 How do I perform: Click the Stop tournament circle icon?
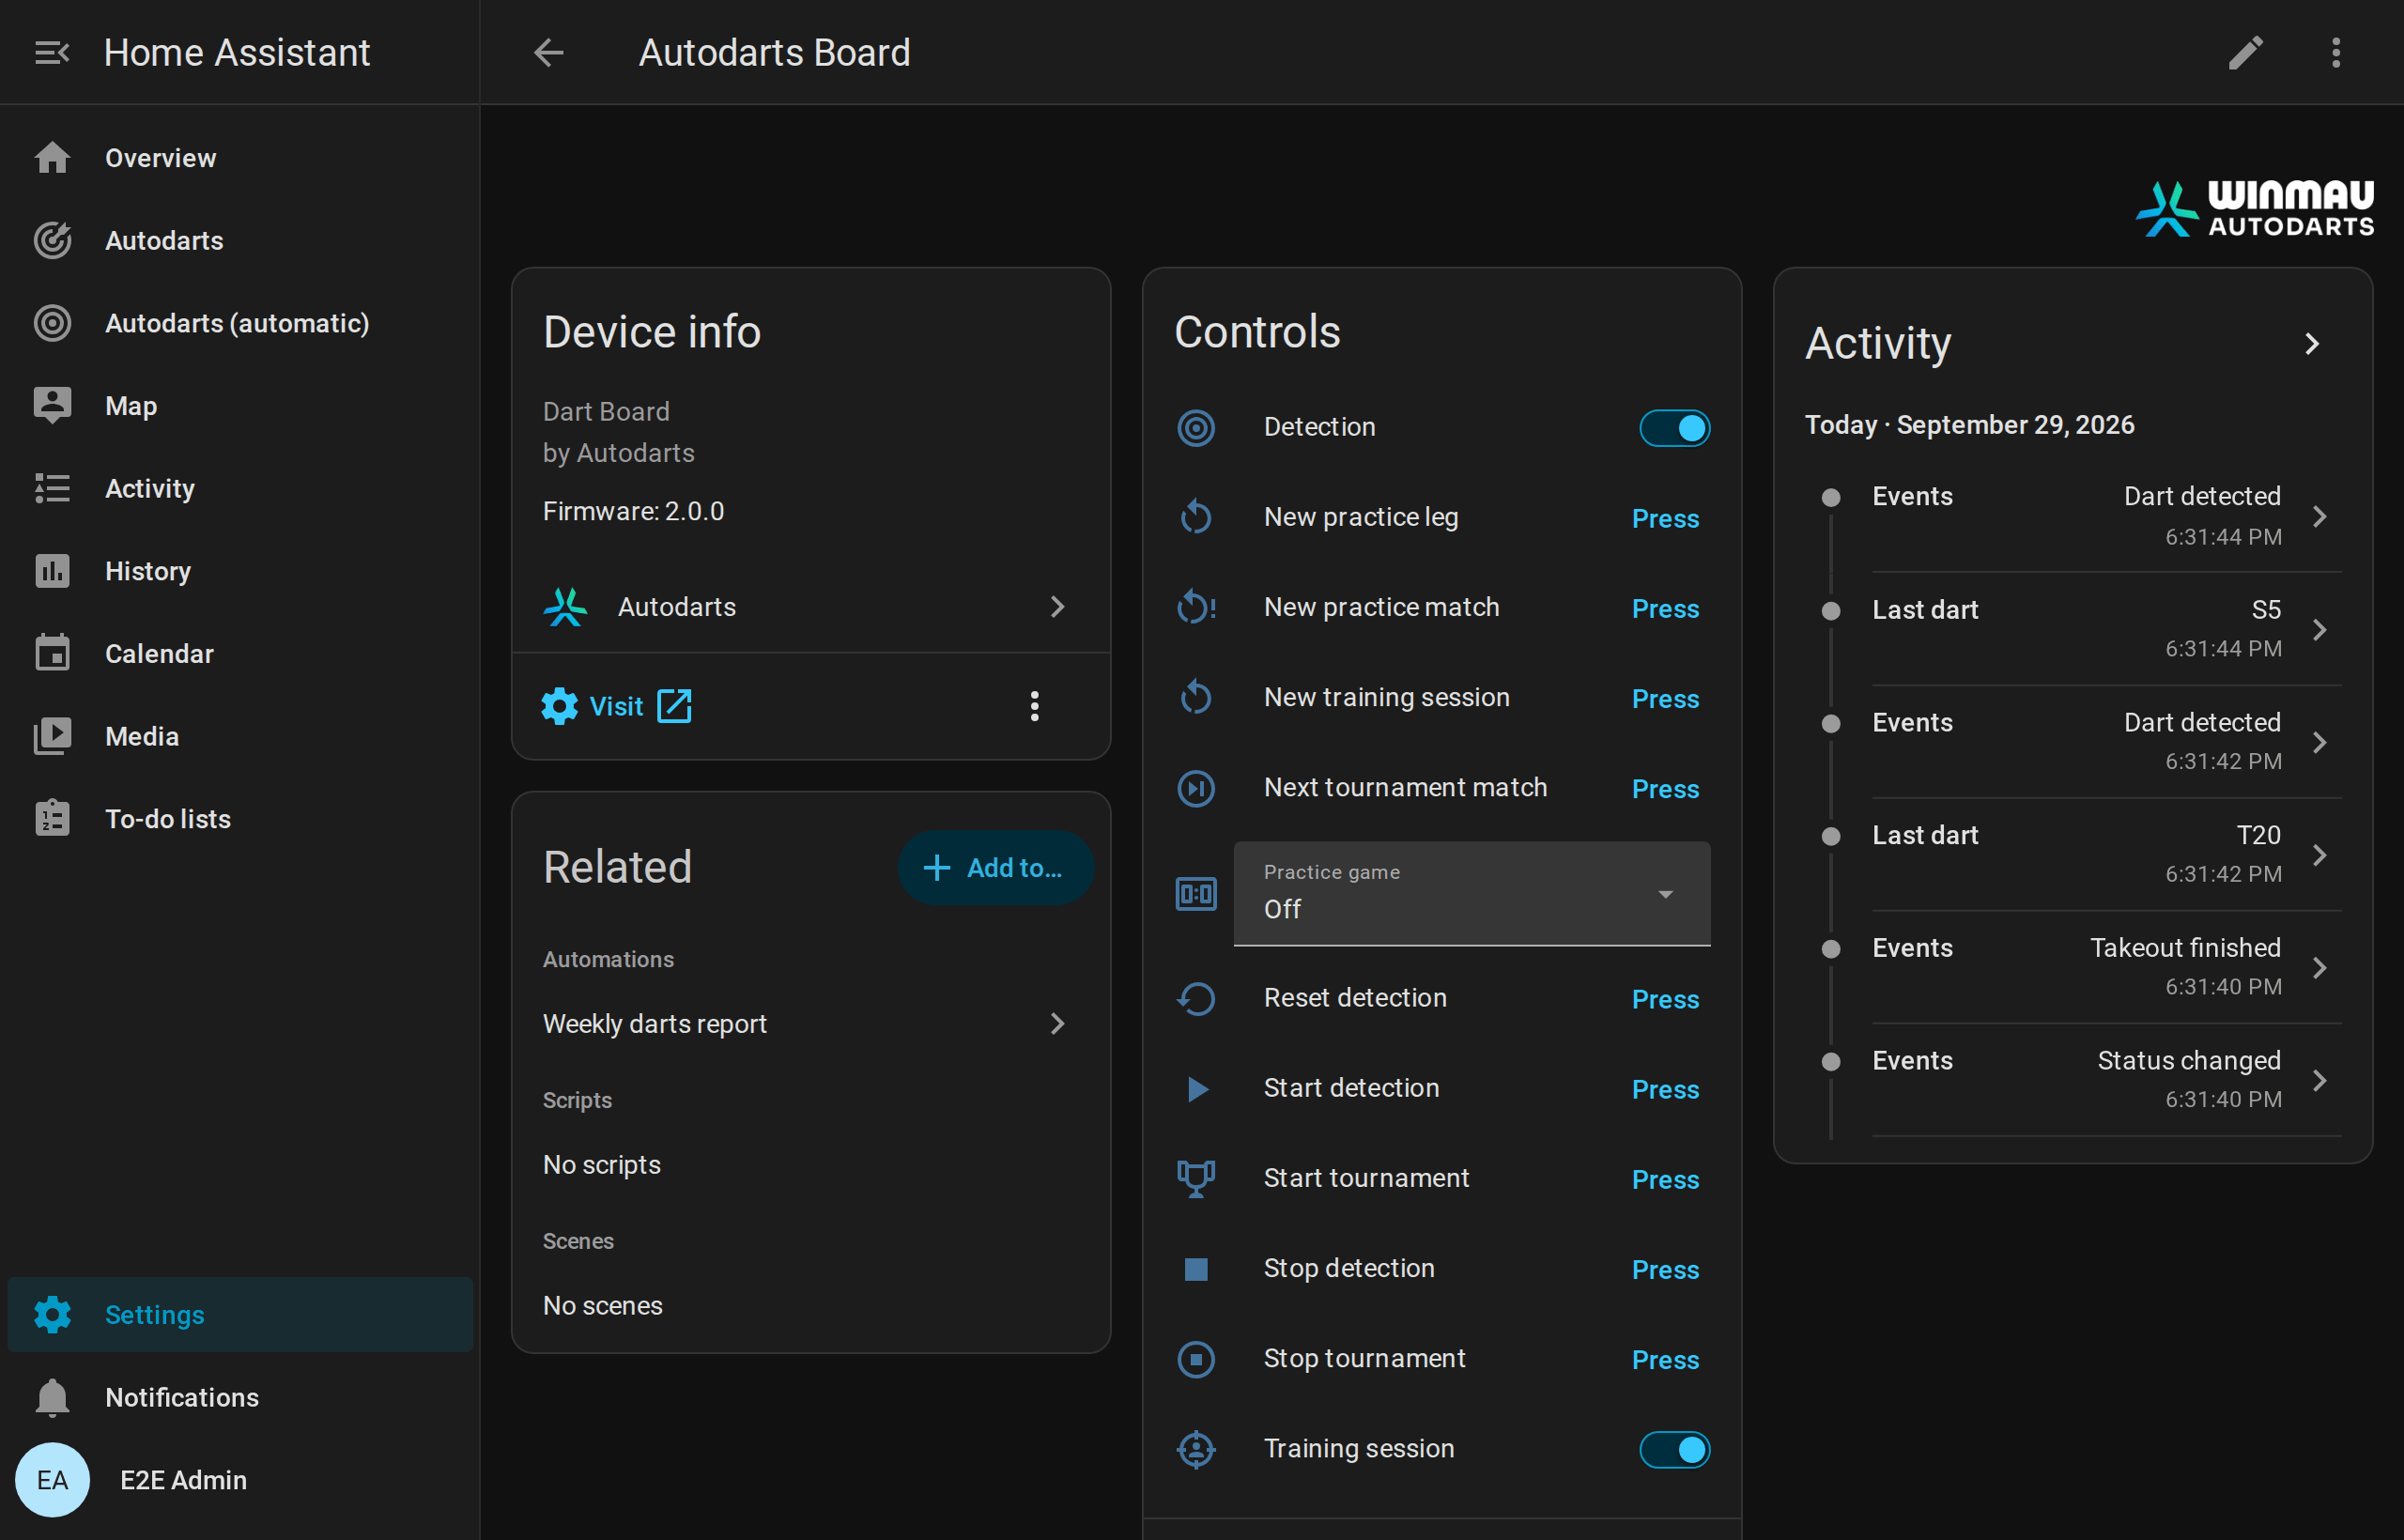coord(1196,1359)
